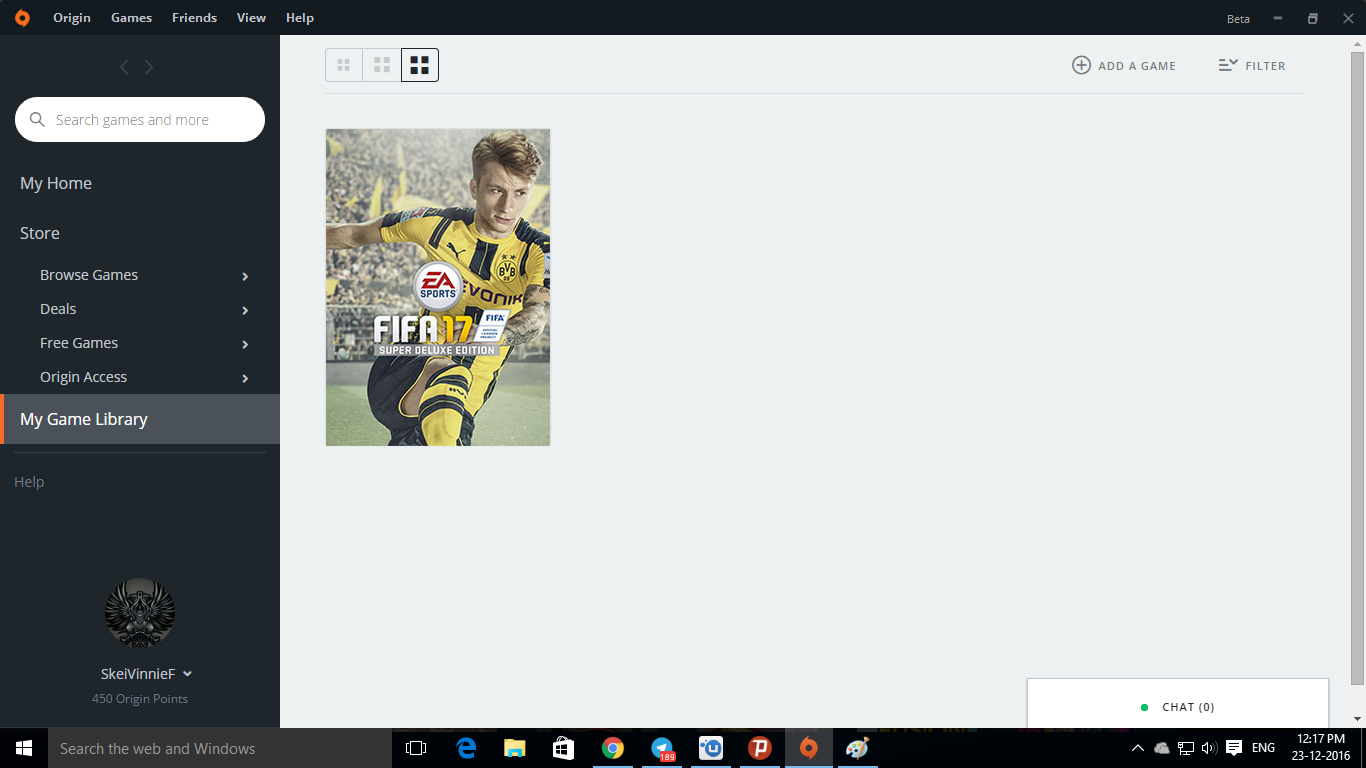Viewport: 1366px width, 768px height.
Task: Click the ADD A GAME label
Action: pyautogui.click(x=1137, y=66)
